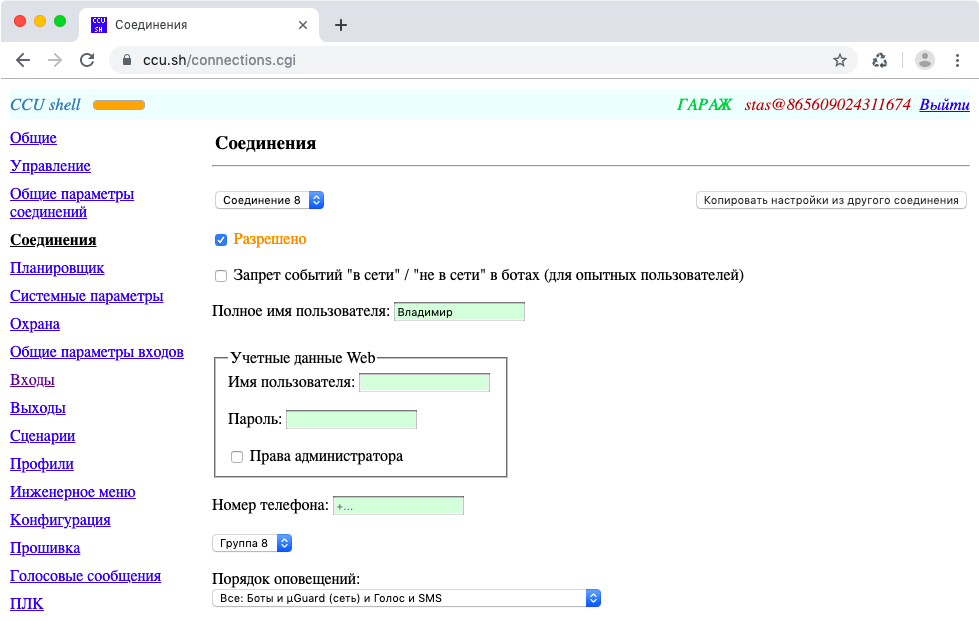Open Общие параметры соединений link
The height and width of the screenshot is (621, 979).
[72, 203]
